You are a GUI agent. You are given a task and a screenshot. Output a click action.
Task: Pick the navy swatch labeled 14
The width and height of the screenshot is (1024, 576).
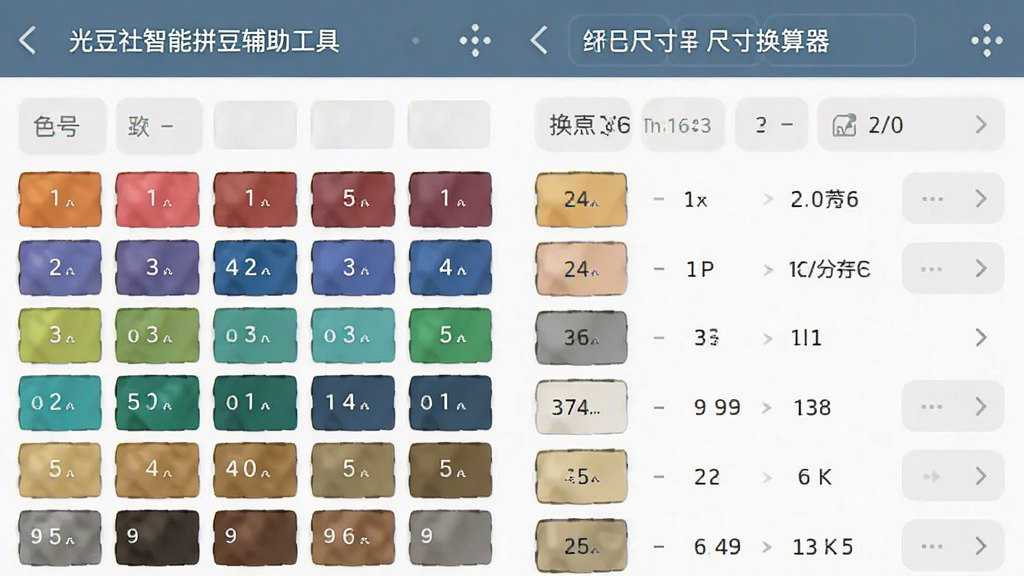tap(353, 402)
